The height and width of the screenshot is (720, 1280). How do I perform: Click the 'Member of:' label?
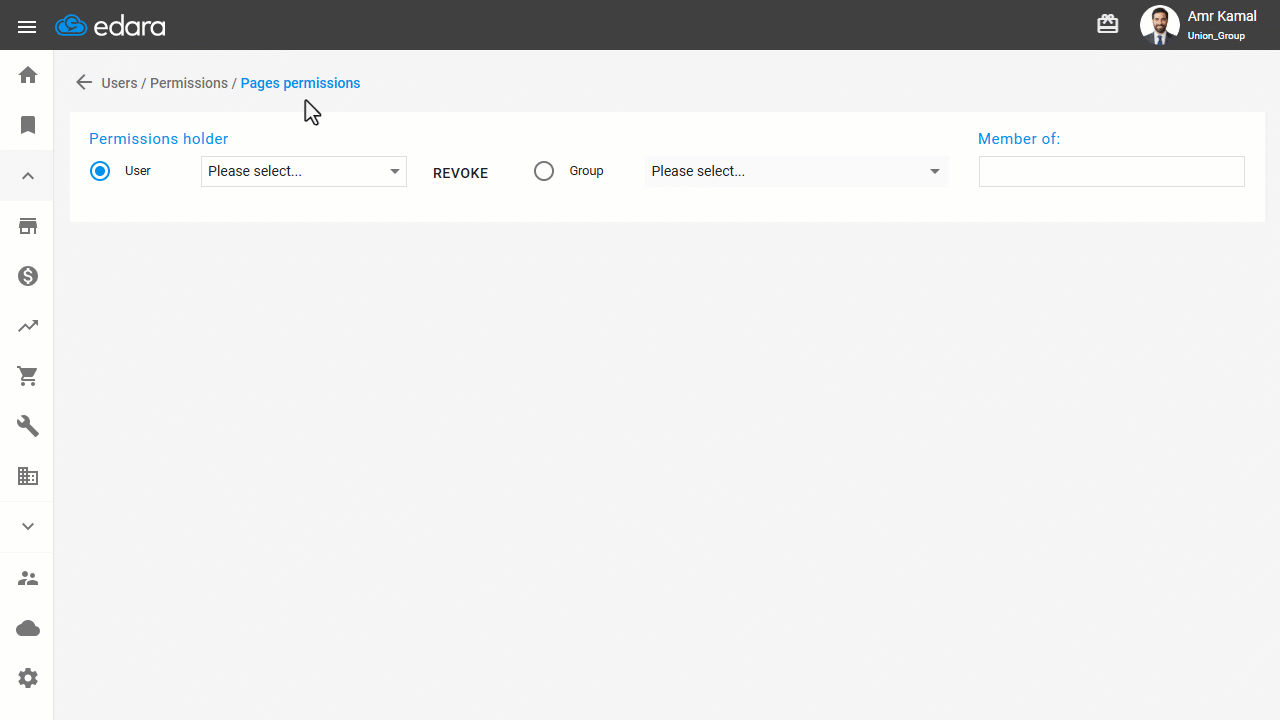(x=1019, y=139)
